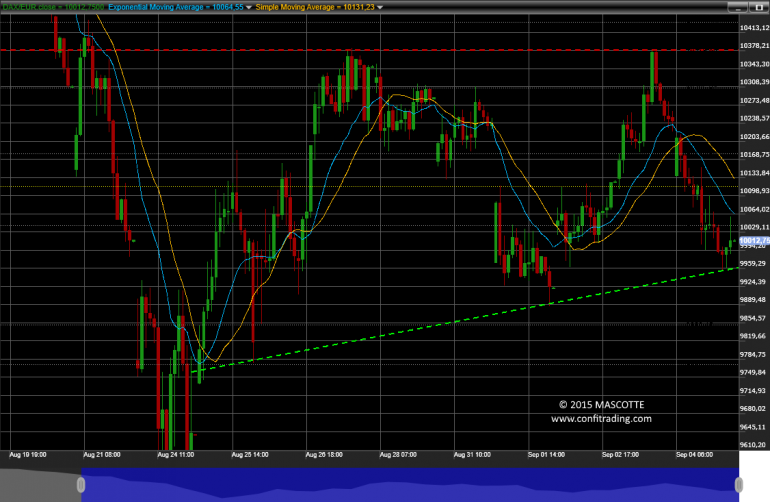Click the 10203,66 price axis label
Viewport: 770px width, 502px height.
point(754,137)
